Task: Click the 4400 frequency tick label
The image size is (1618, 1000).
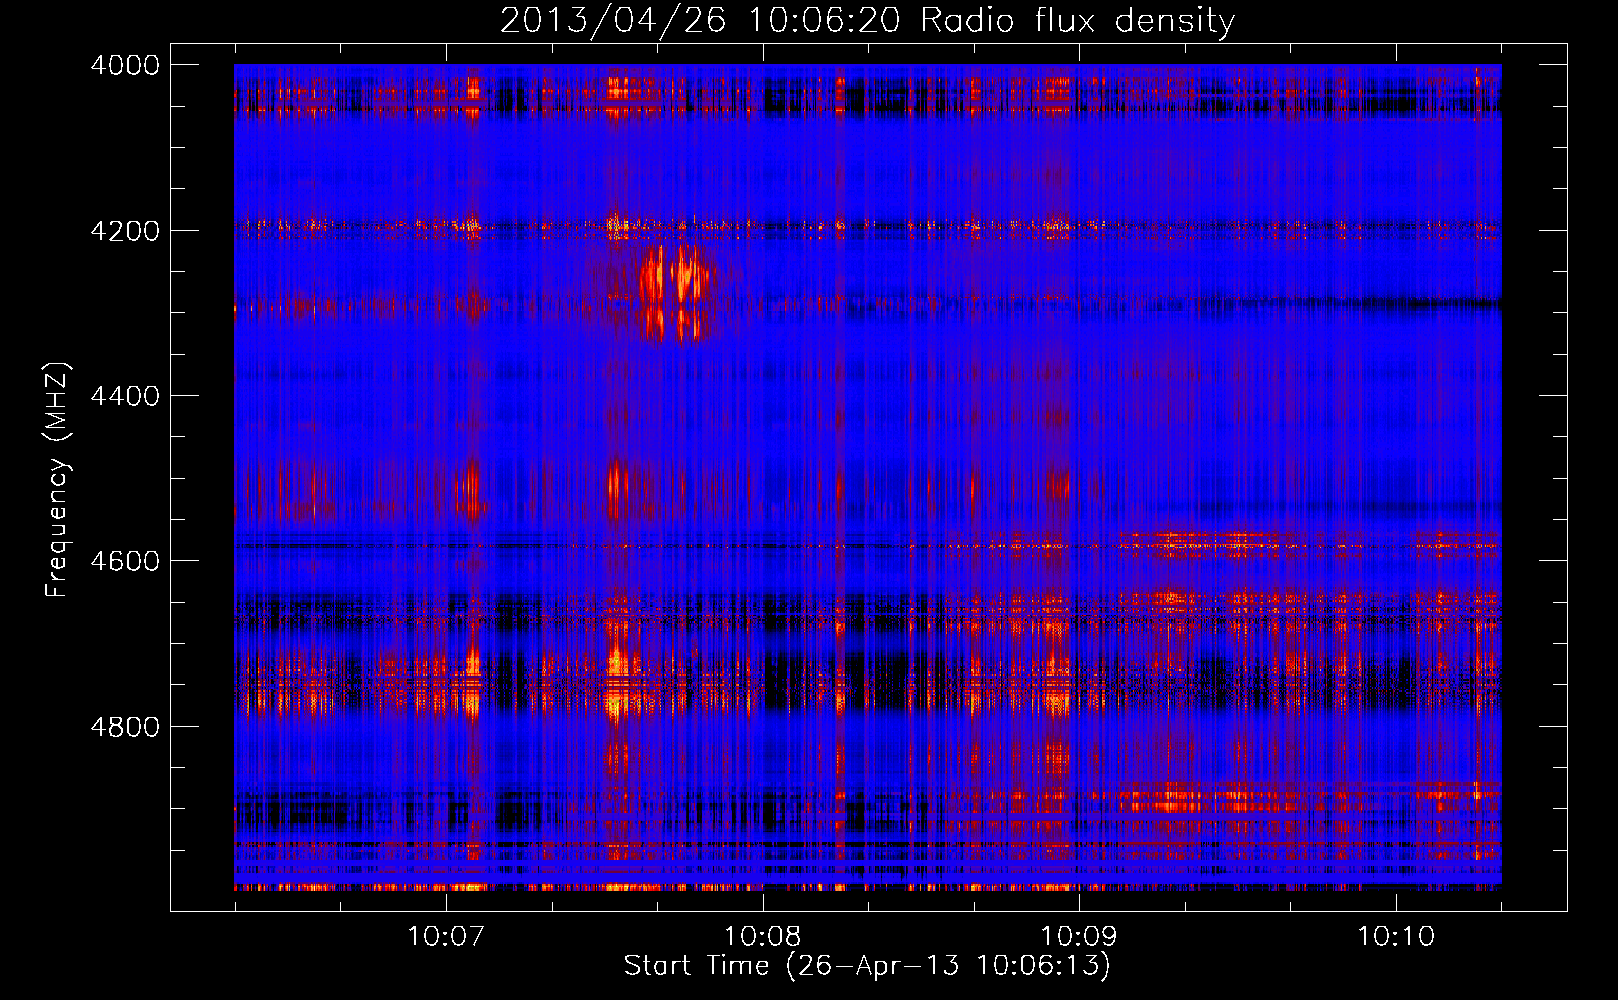Action: point(125,396)
